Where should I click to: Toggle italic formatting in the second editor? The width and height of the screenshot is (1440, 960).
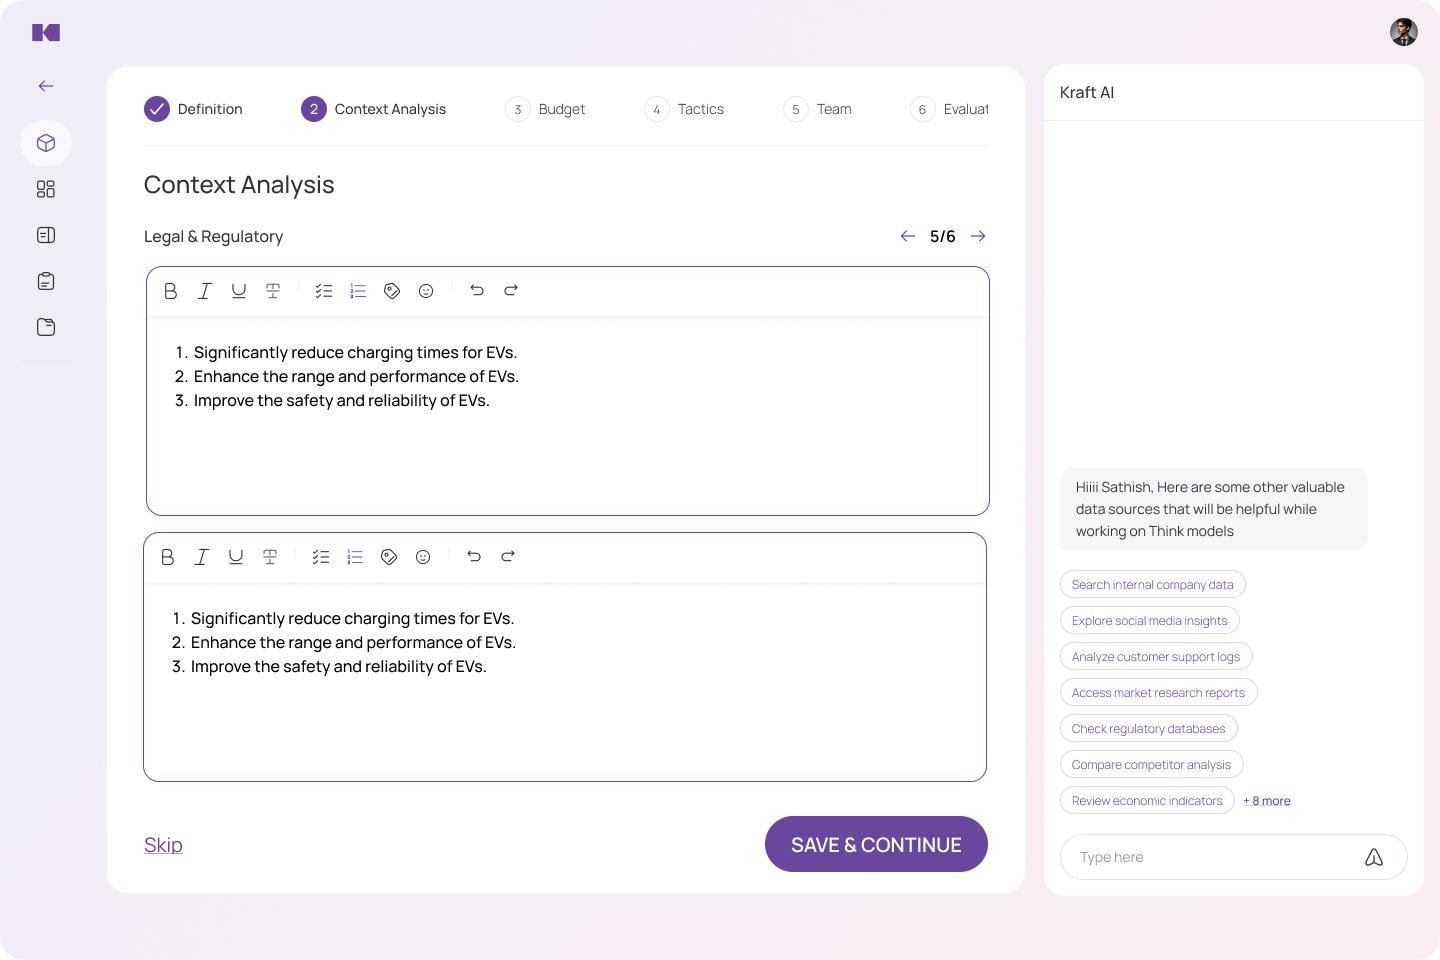click(202, 557)
